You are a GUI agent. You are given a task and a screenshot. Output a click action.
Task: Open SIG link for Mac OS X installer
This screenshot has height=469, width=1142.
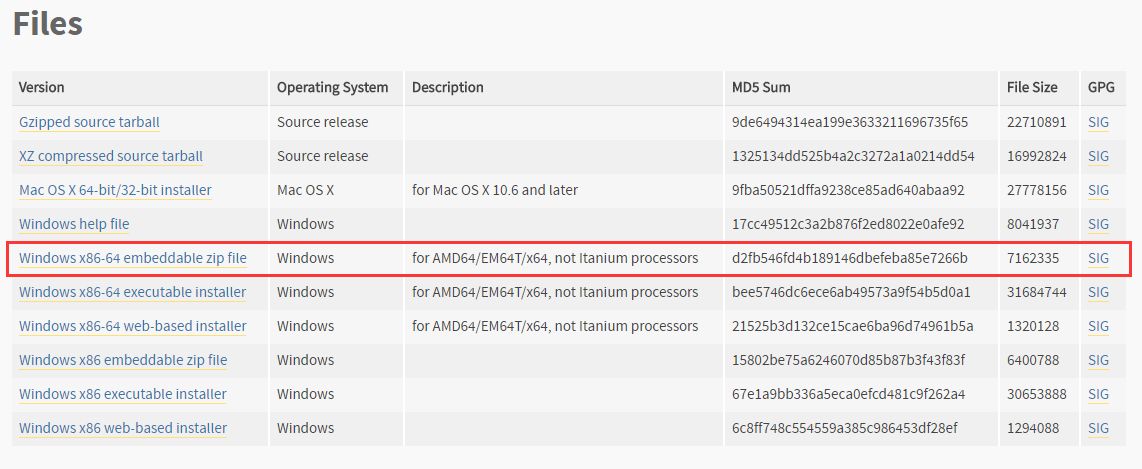[1098, 190]
